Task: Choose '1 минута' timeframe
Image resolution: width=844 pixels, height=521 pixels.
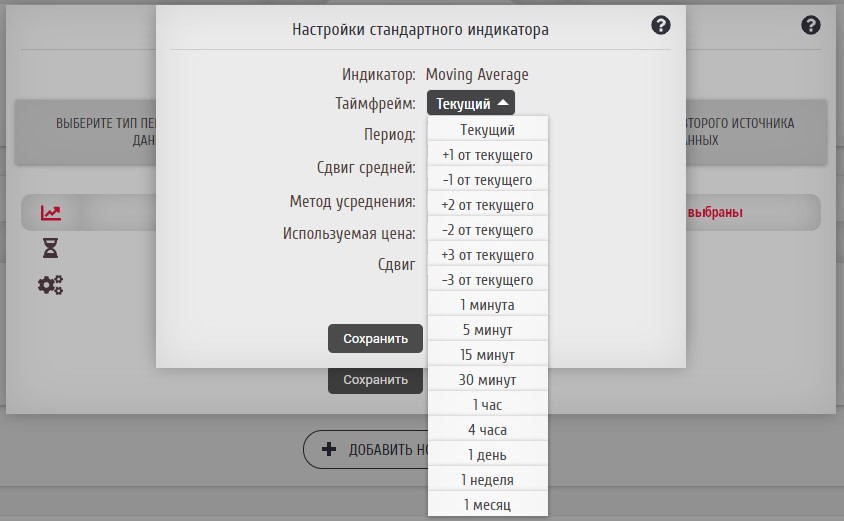Action: pyautogui.click(x=487, y=305)
